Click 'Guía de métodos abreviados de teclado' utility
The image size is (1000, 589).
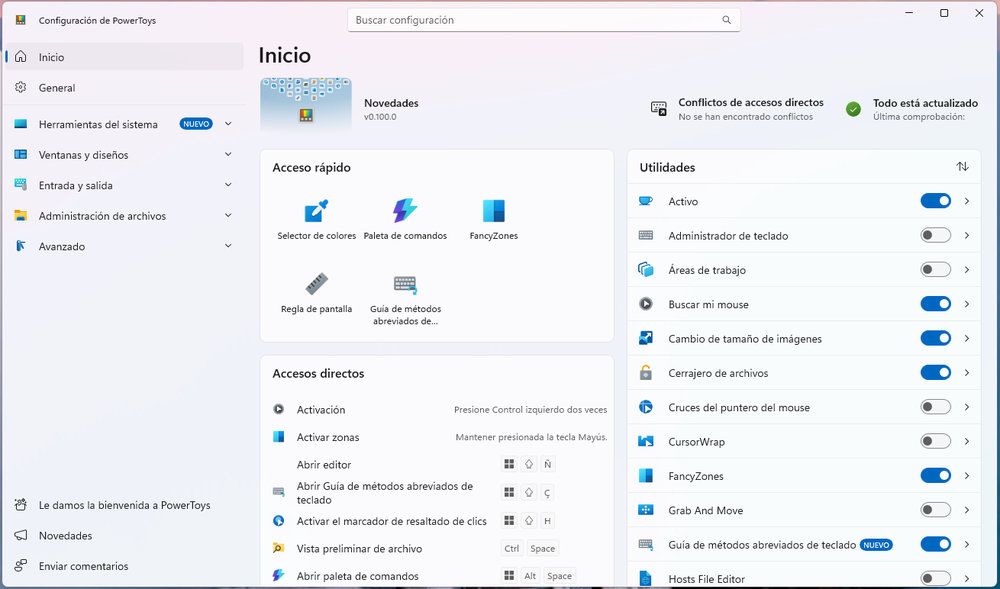coord(762,545)
